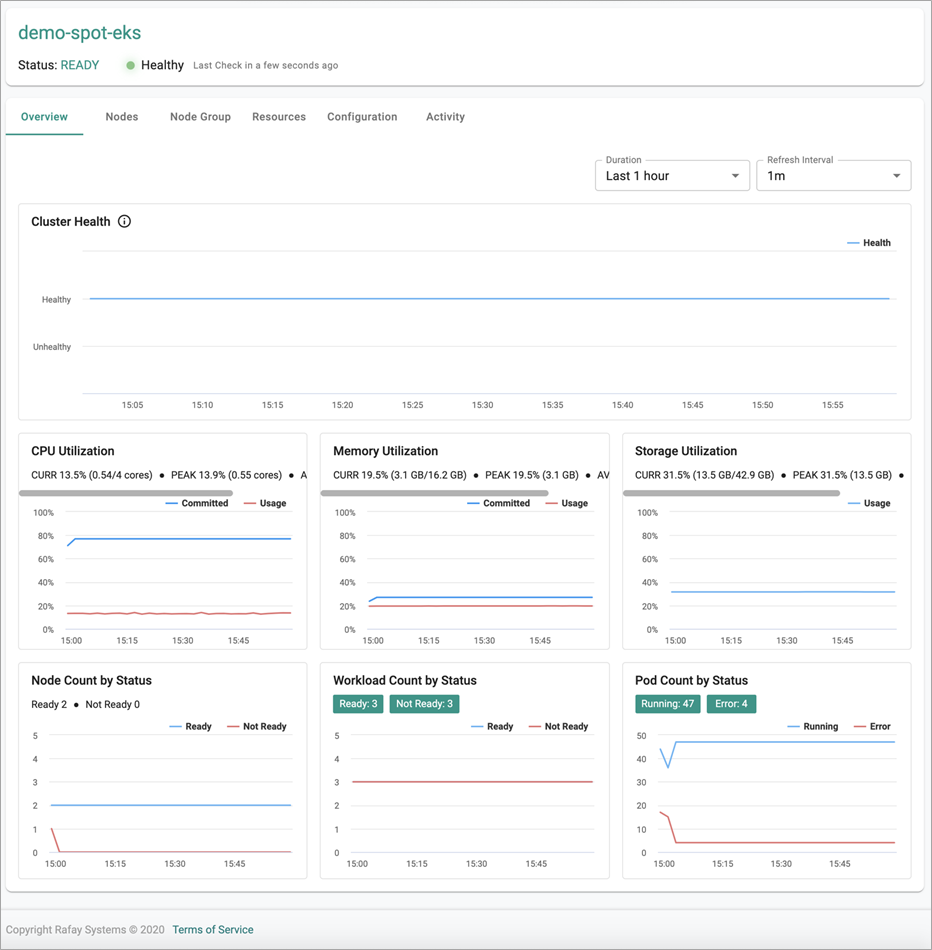Click the Refresh Interval dropdown arrow

coord(896,176)
